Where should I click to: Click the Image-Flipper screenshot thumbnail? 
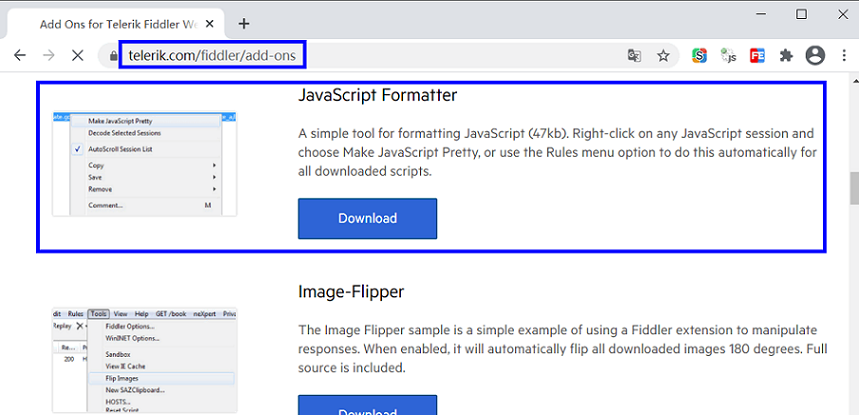[145, 360]
